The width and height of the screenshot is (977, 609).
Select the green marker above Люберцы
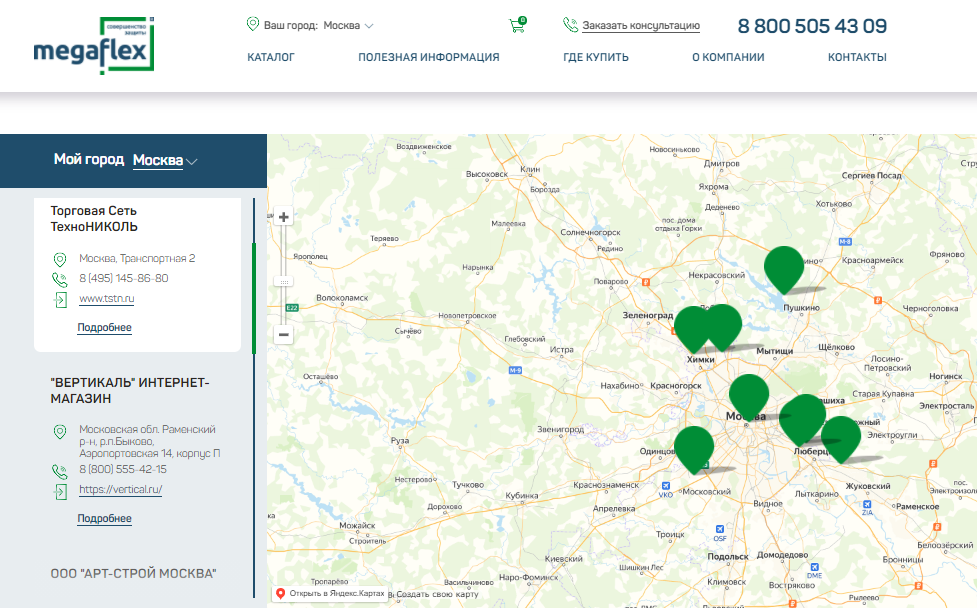(803, 418)
